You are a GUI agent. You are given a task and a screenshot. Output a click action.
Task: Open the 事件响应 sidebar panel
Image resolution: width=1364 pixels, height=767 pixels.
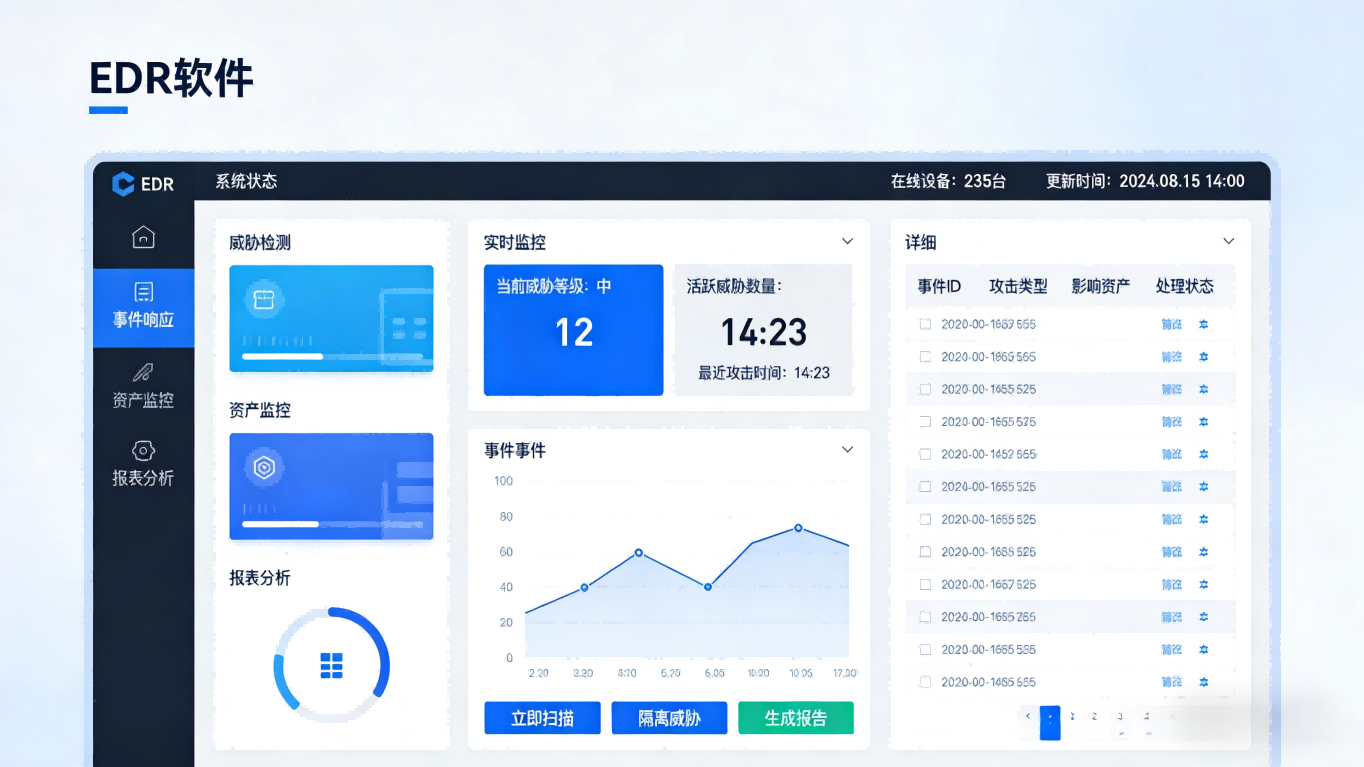click(x=143, y=308)
